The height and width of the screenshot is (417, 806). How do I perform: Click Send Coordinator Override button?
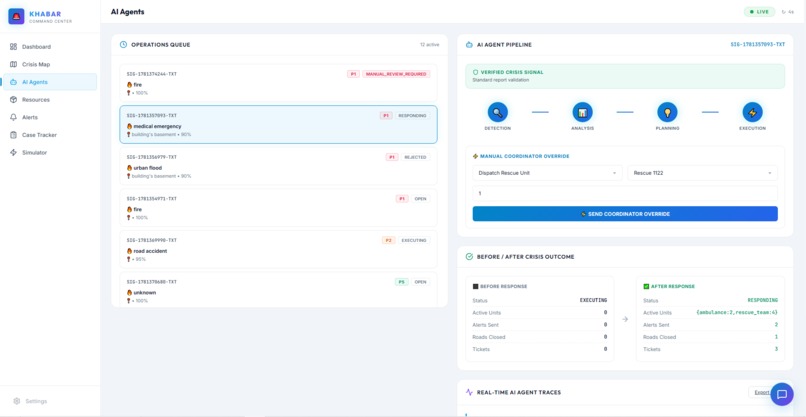coord(625,214)
